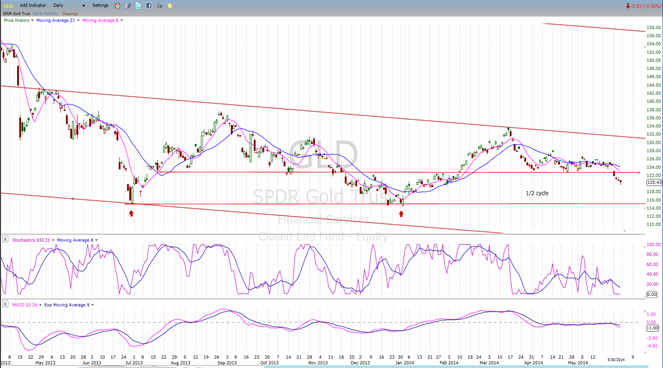
Task: Click the Jan 2014 label on time axis
Action: click(404, 363)
